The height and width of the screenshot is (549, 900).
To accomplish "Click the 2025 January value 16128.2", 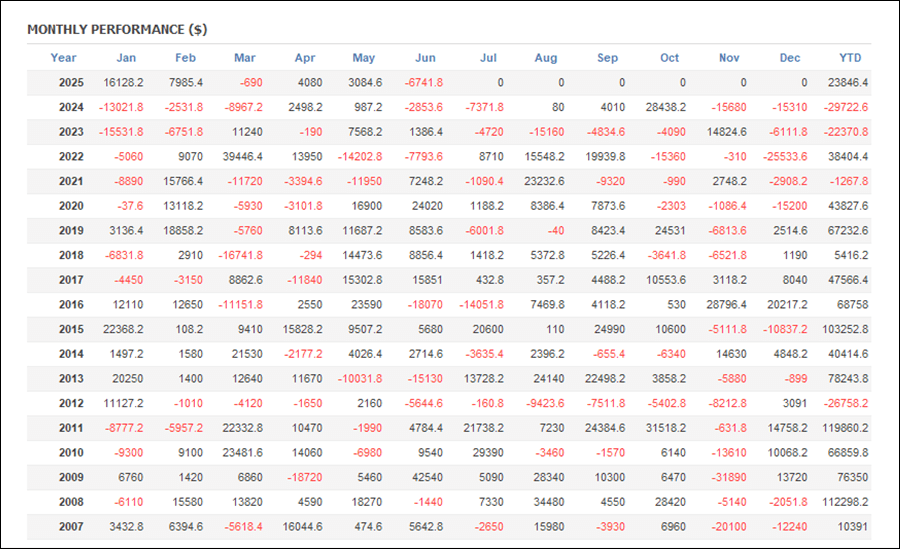I will coord(123,83).
